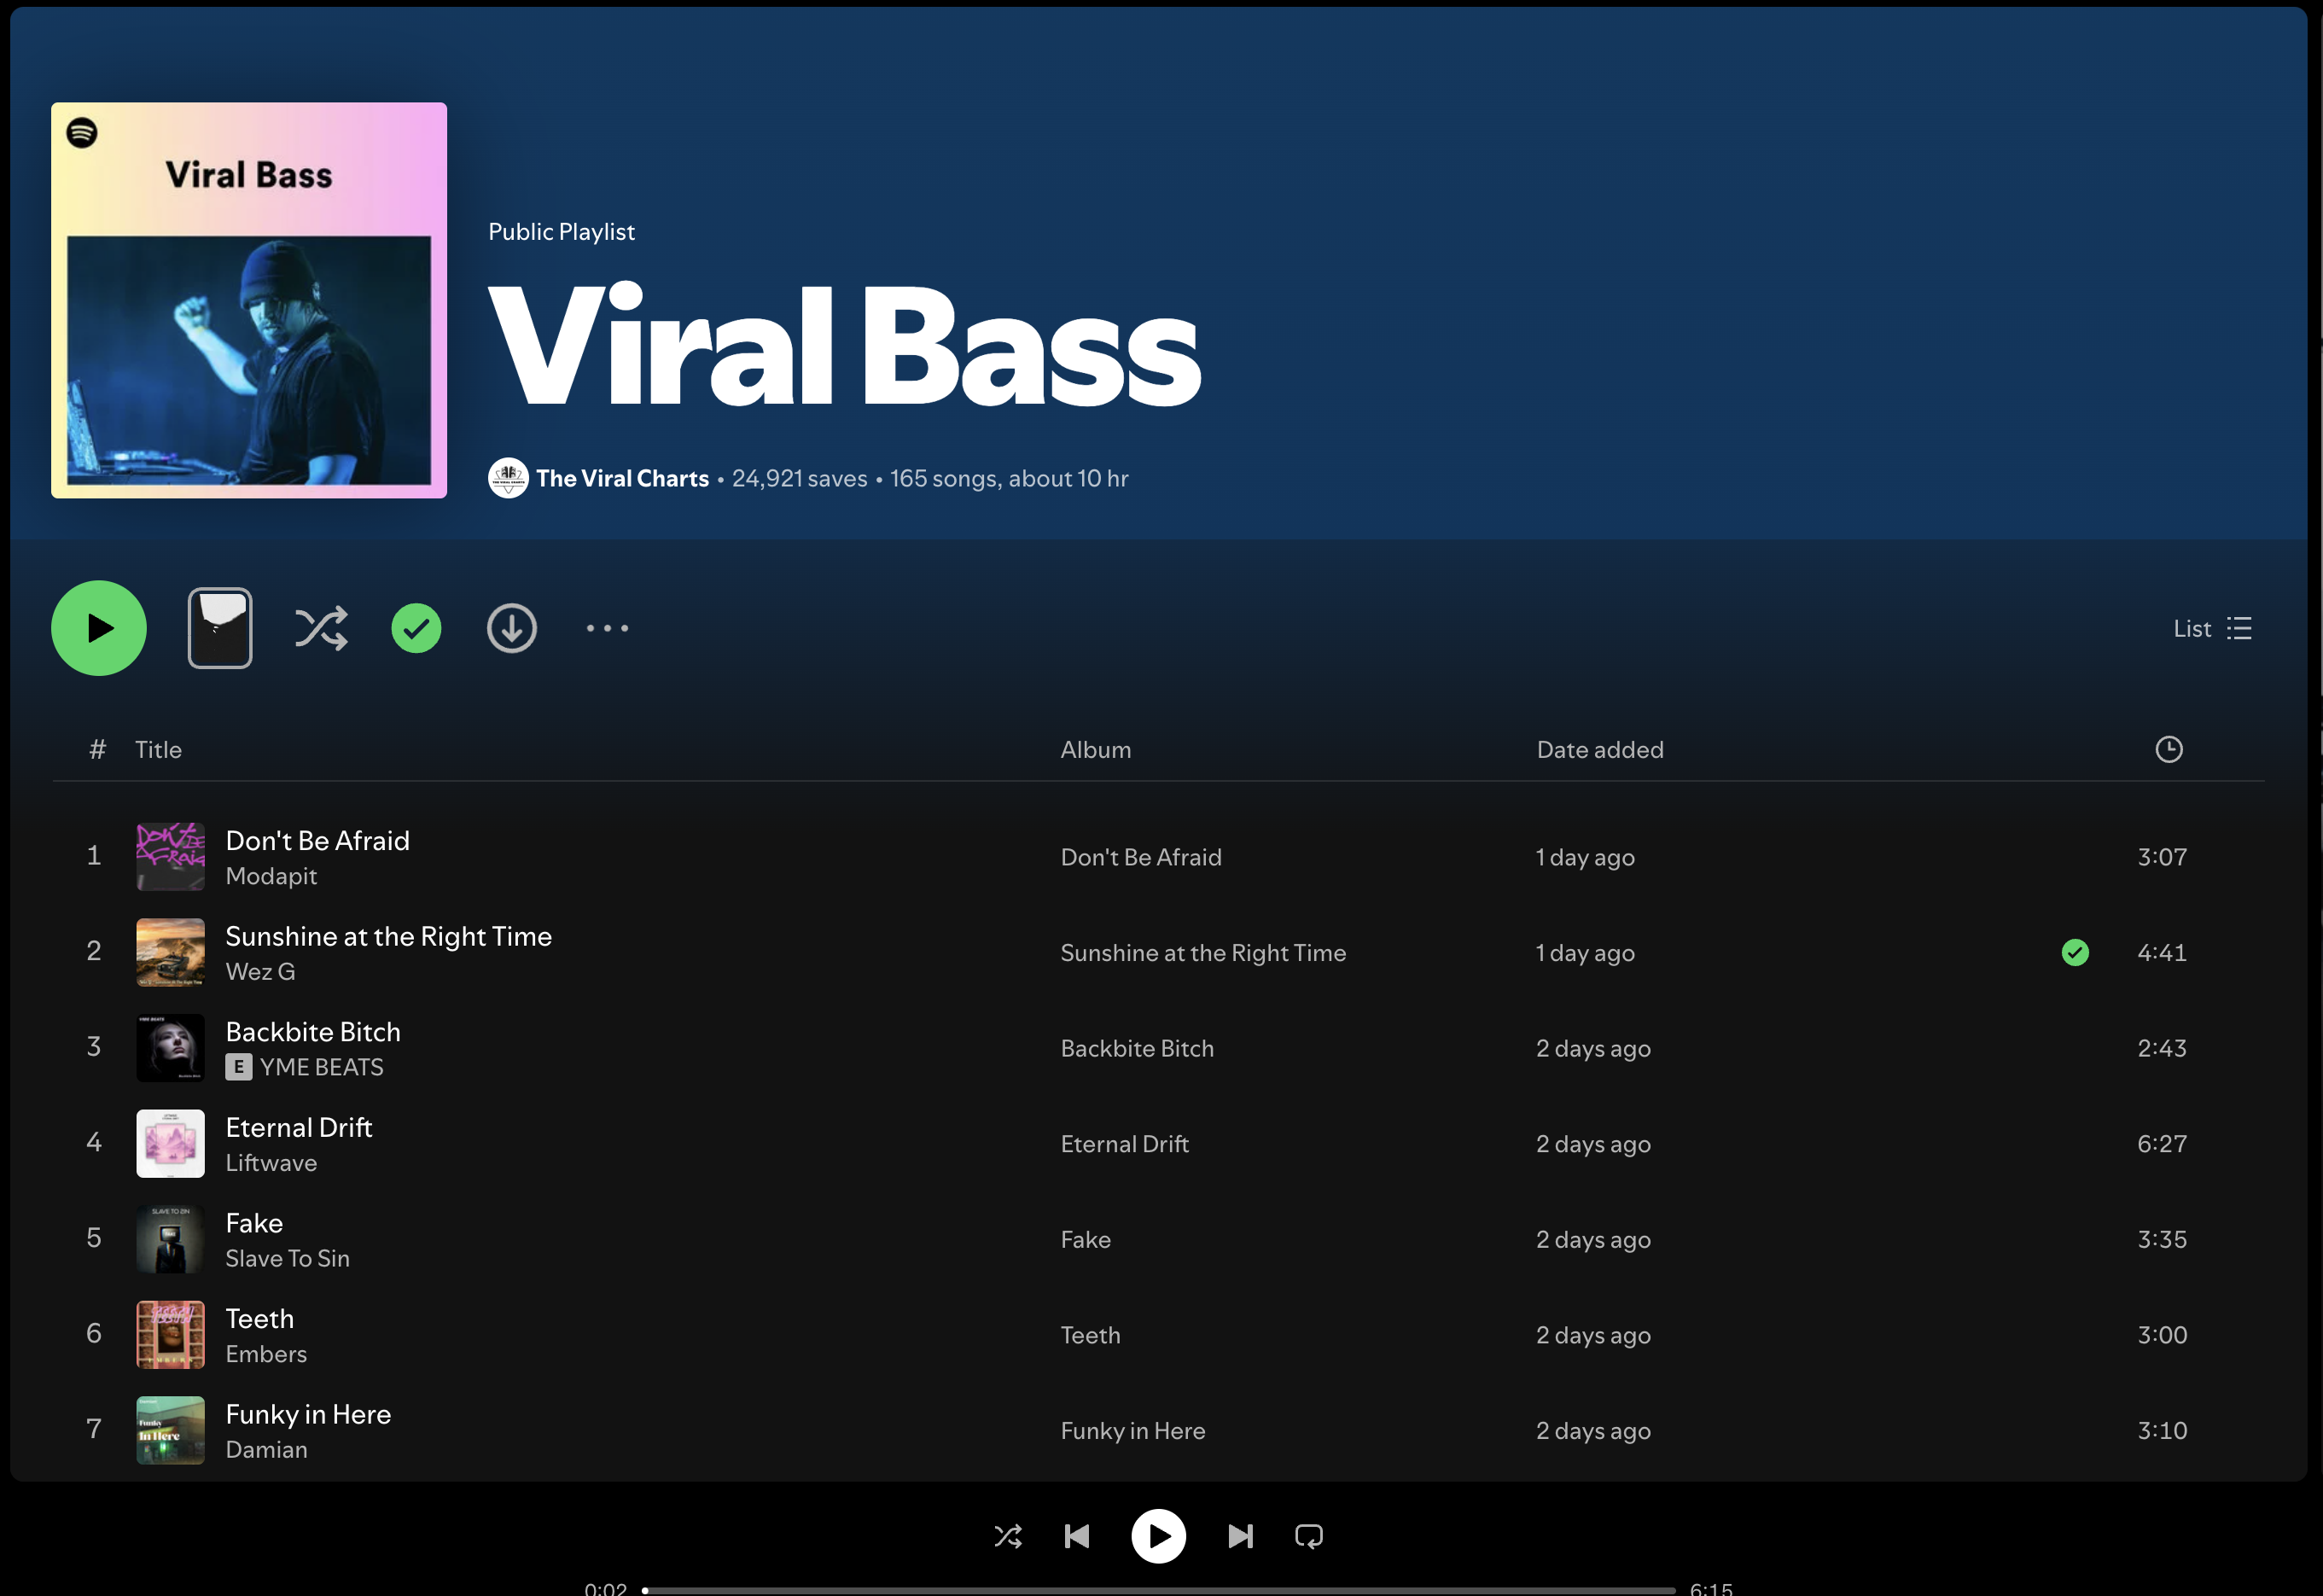
Task: Play the Viral Bass playlist with green button
Action: pyautogui.click(x=99, y=628)
